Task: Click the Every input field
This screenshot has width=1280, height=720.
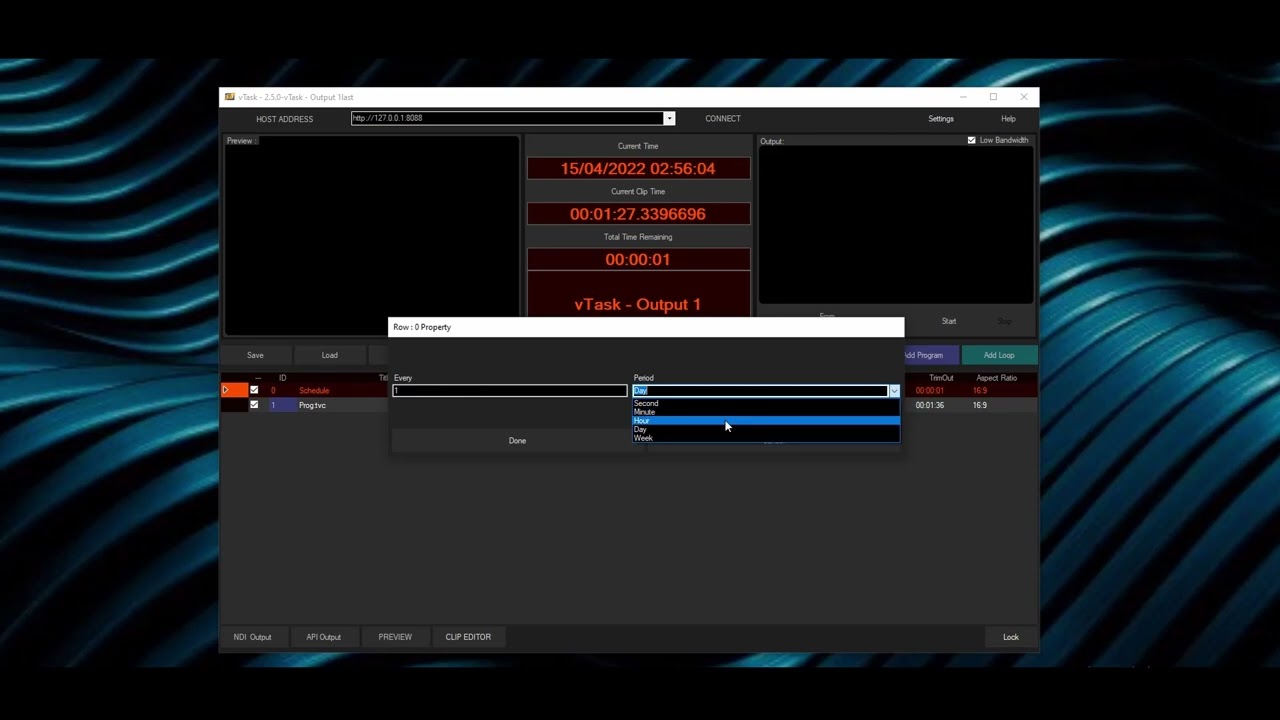Action: coord(510,391)
